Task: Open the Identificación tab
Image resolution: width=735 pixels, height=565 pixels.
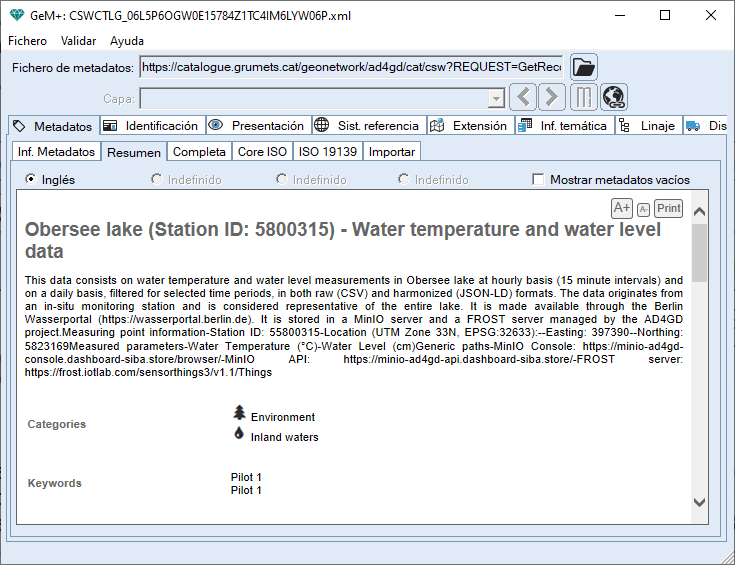Action: 151,126
